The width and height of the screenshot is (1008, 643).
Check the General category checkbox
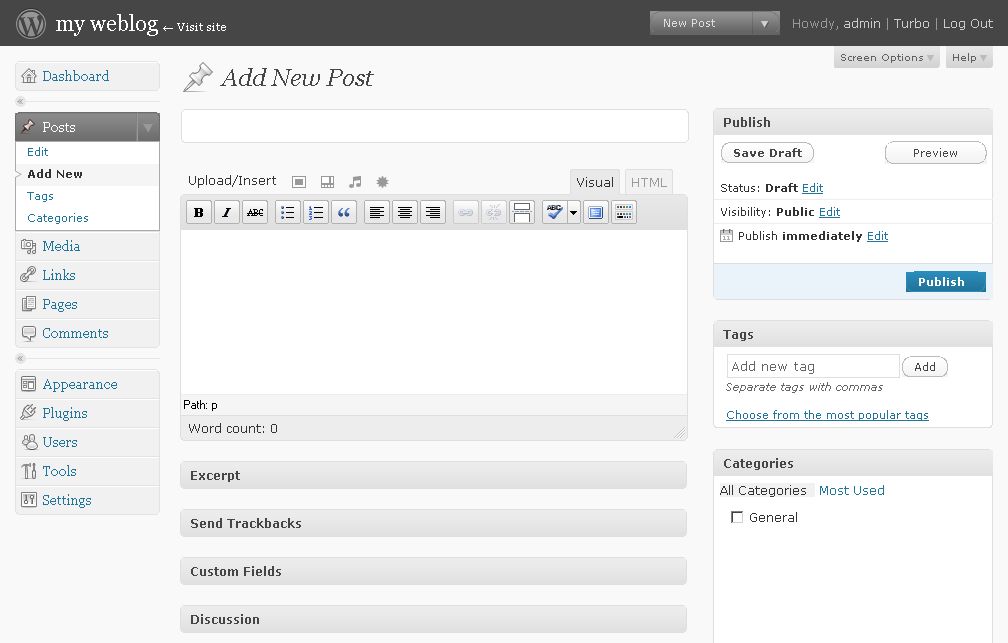coord(737,517)
